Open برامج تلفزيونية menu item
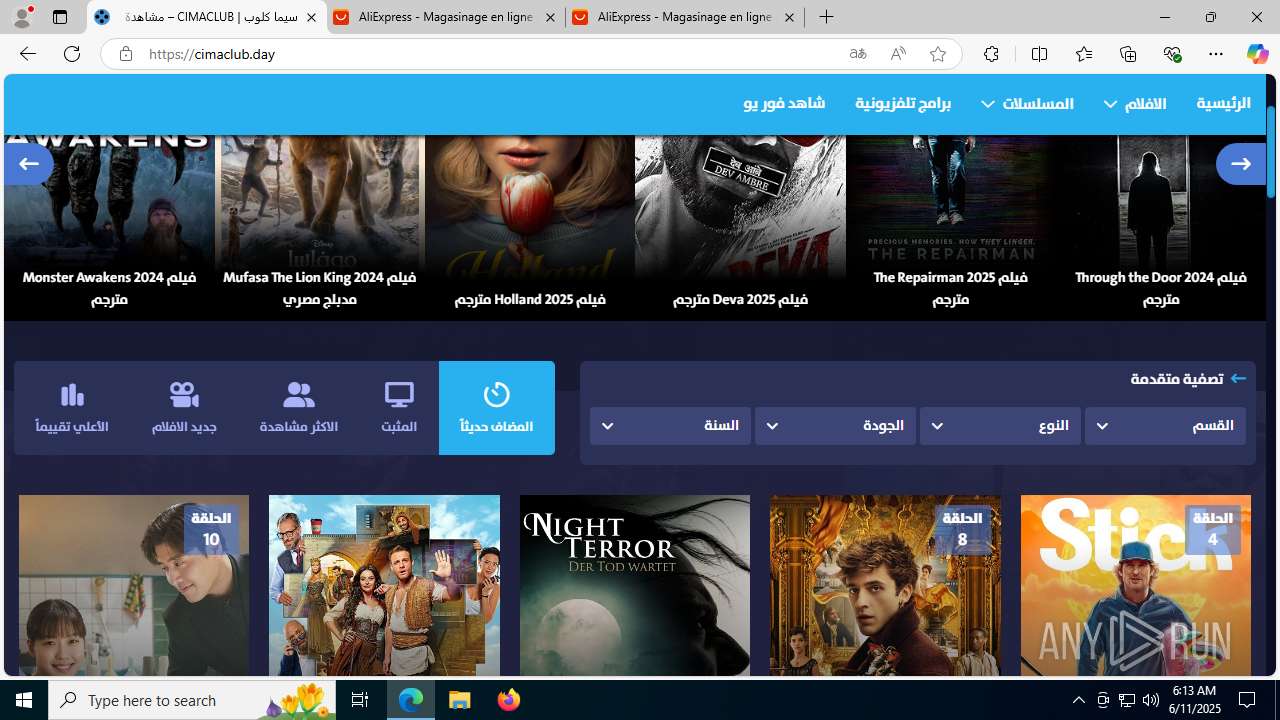Screen dimensions: 1280x720 [903, 103]
